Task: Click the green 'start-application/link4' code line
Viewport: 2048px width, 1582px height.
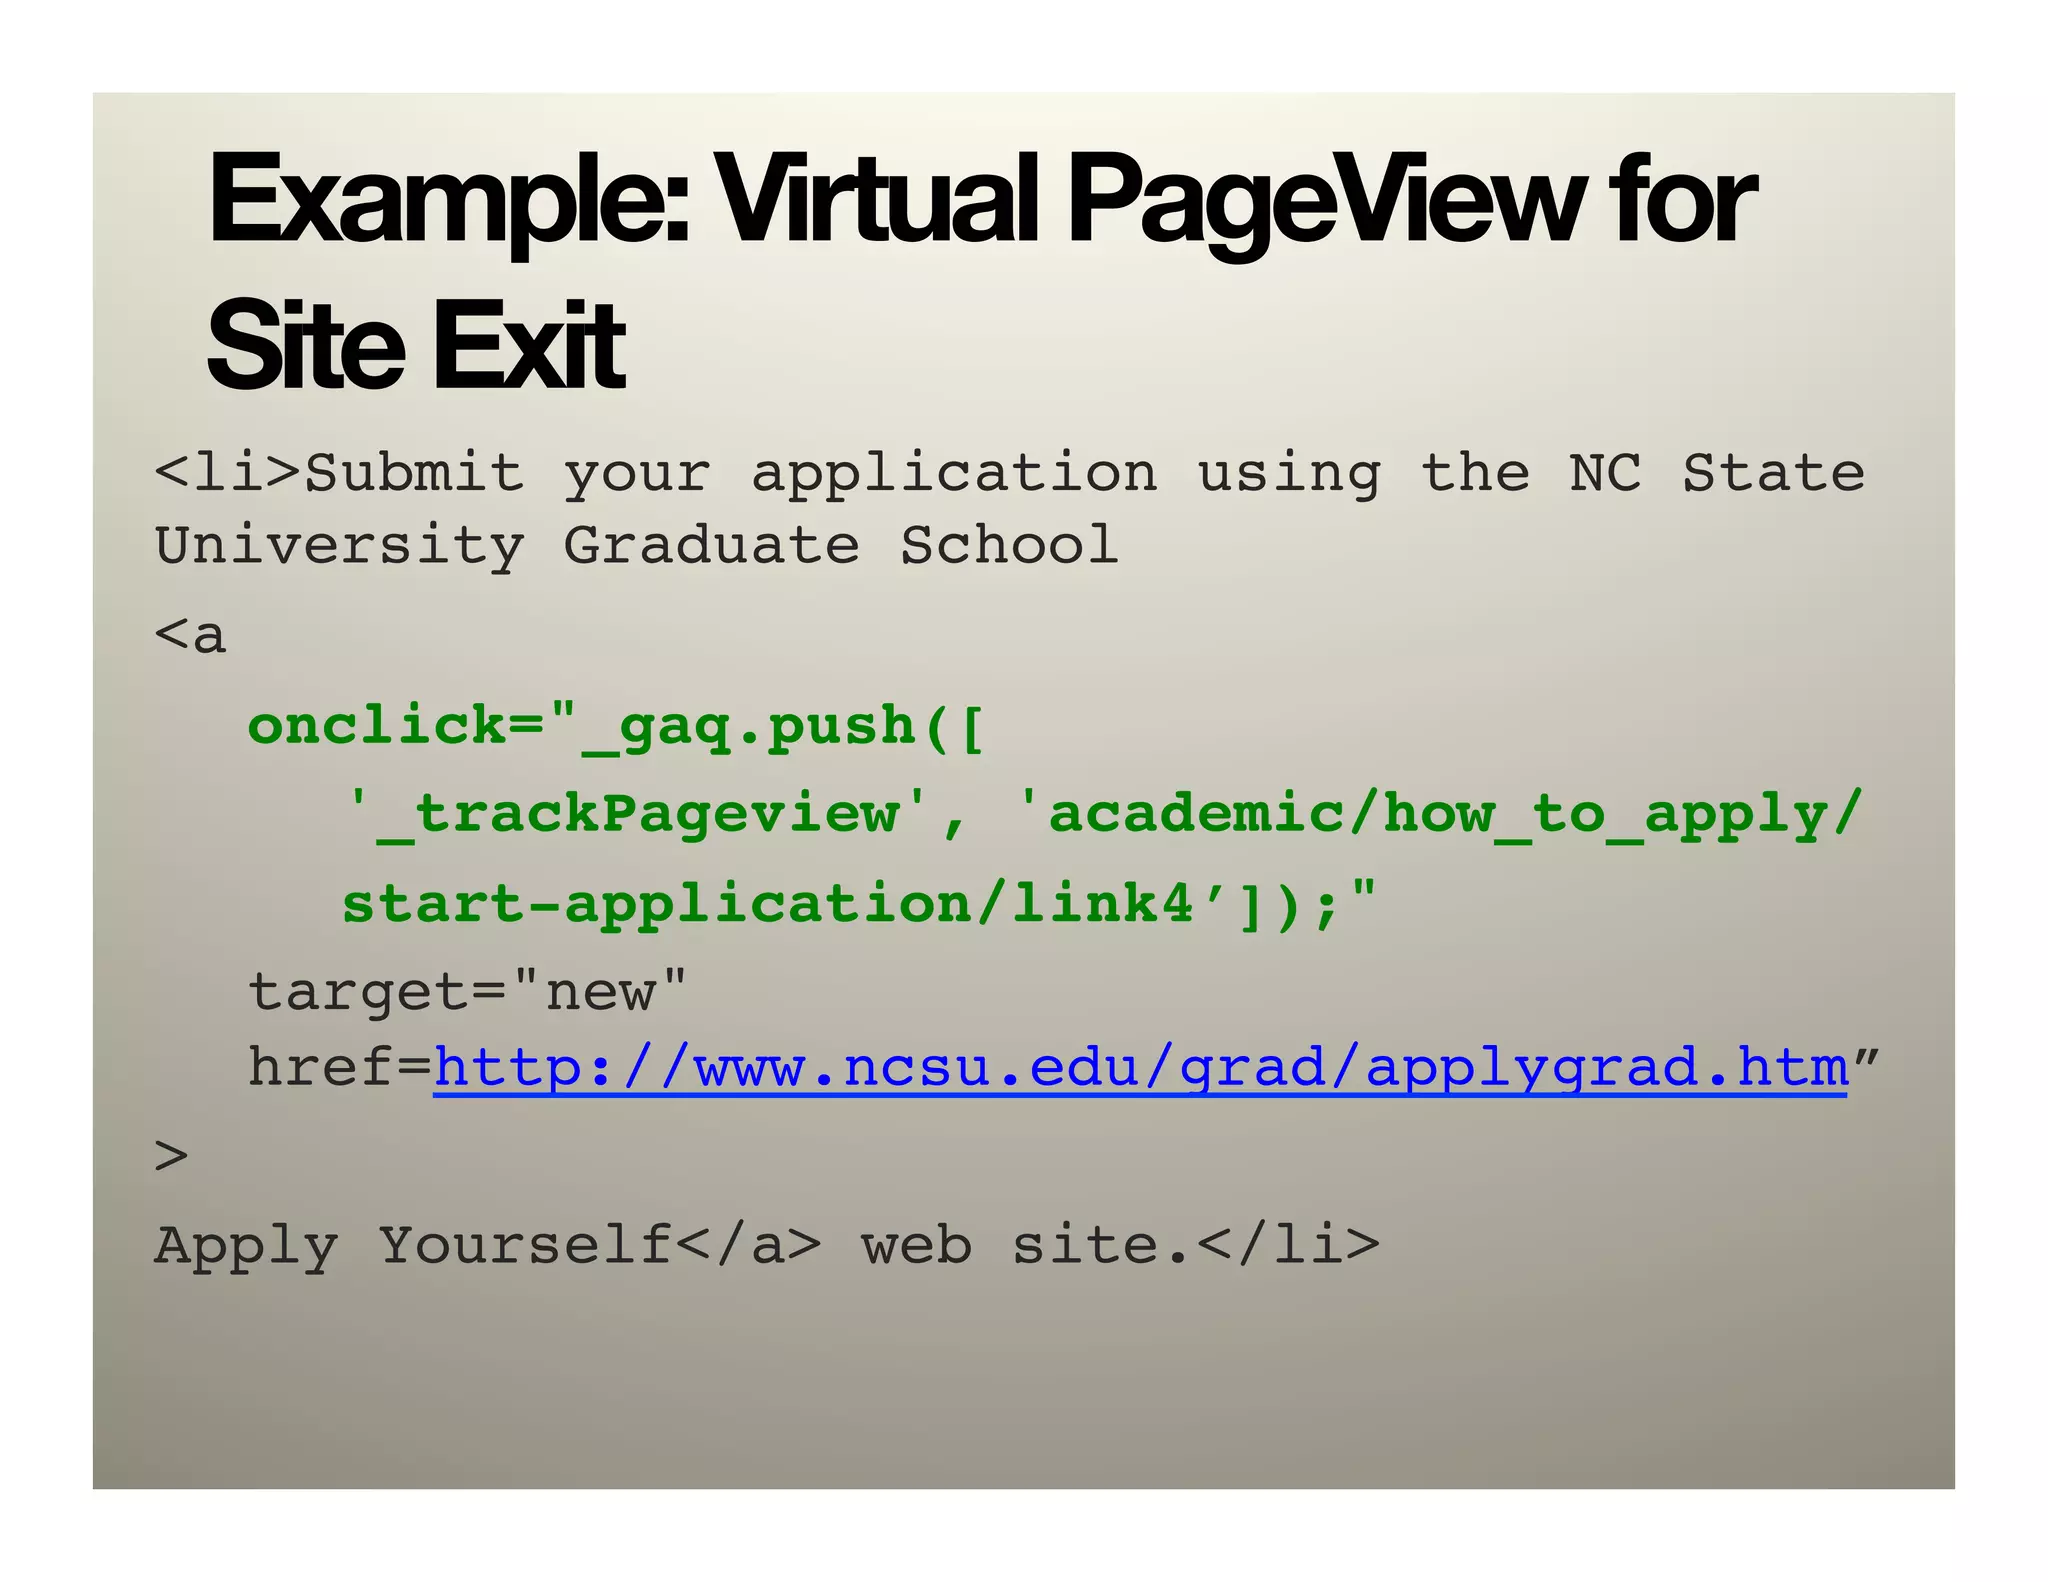Action: click(860, 903)
